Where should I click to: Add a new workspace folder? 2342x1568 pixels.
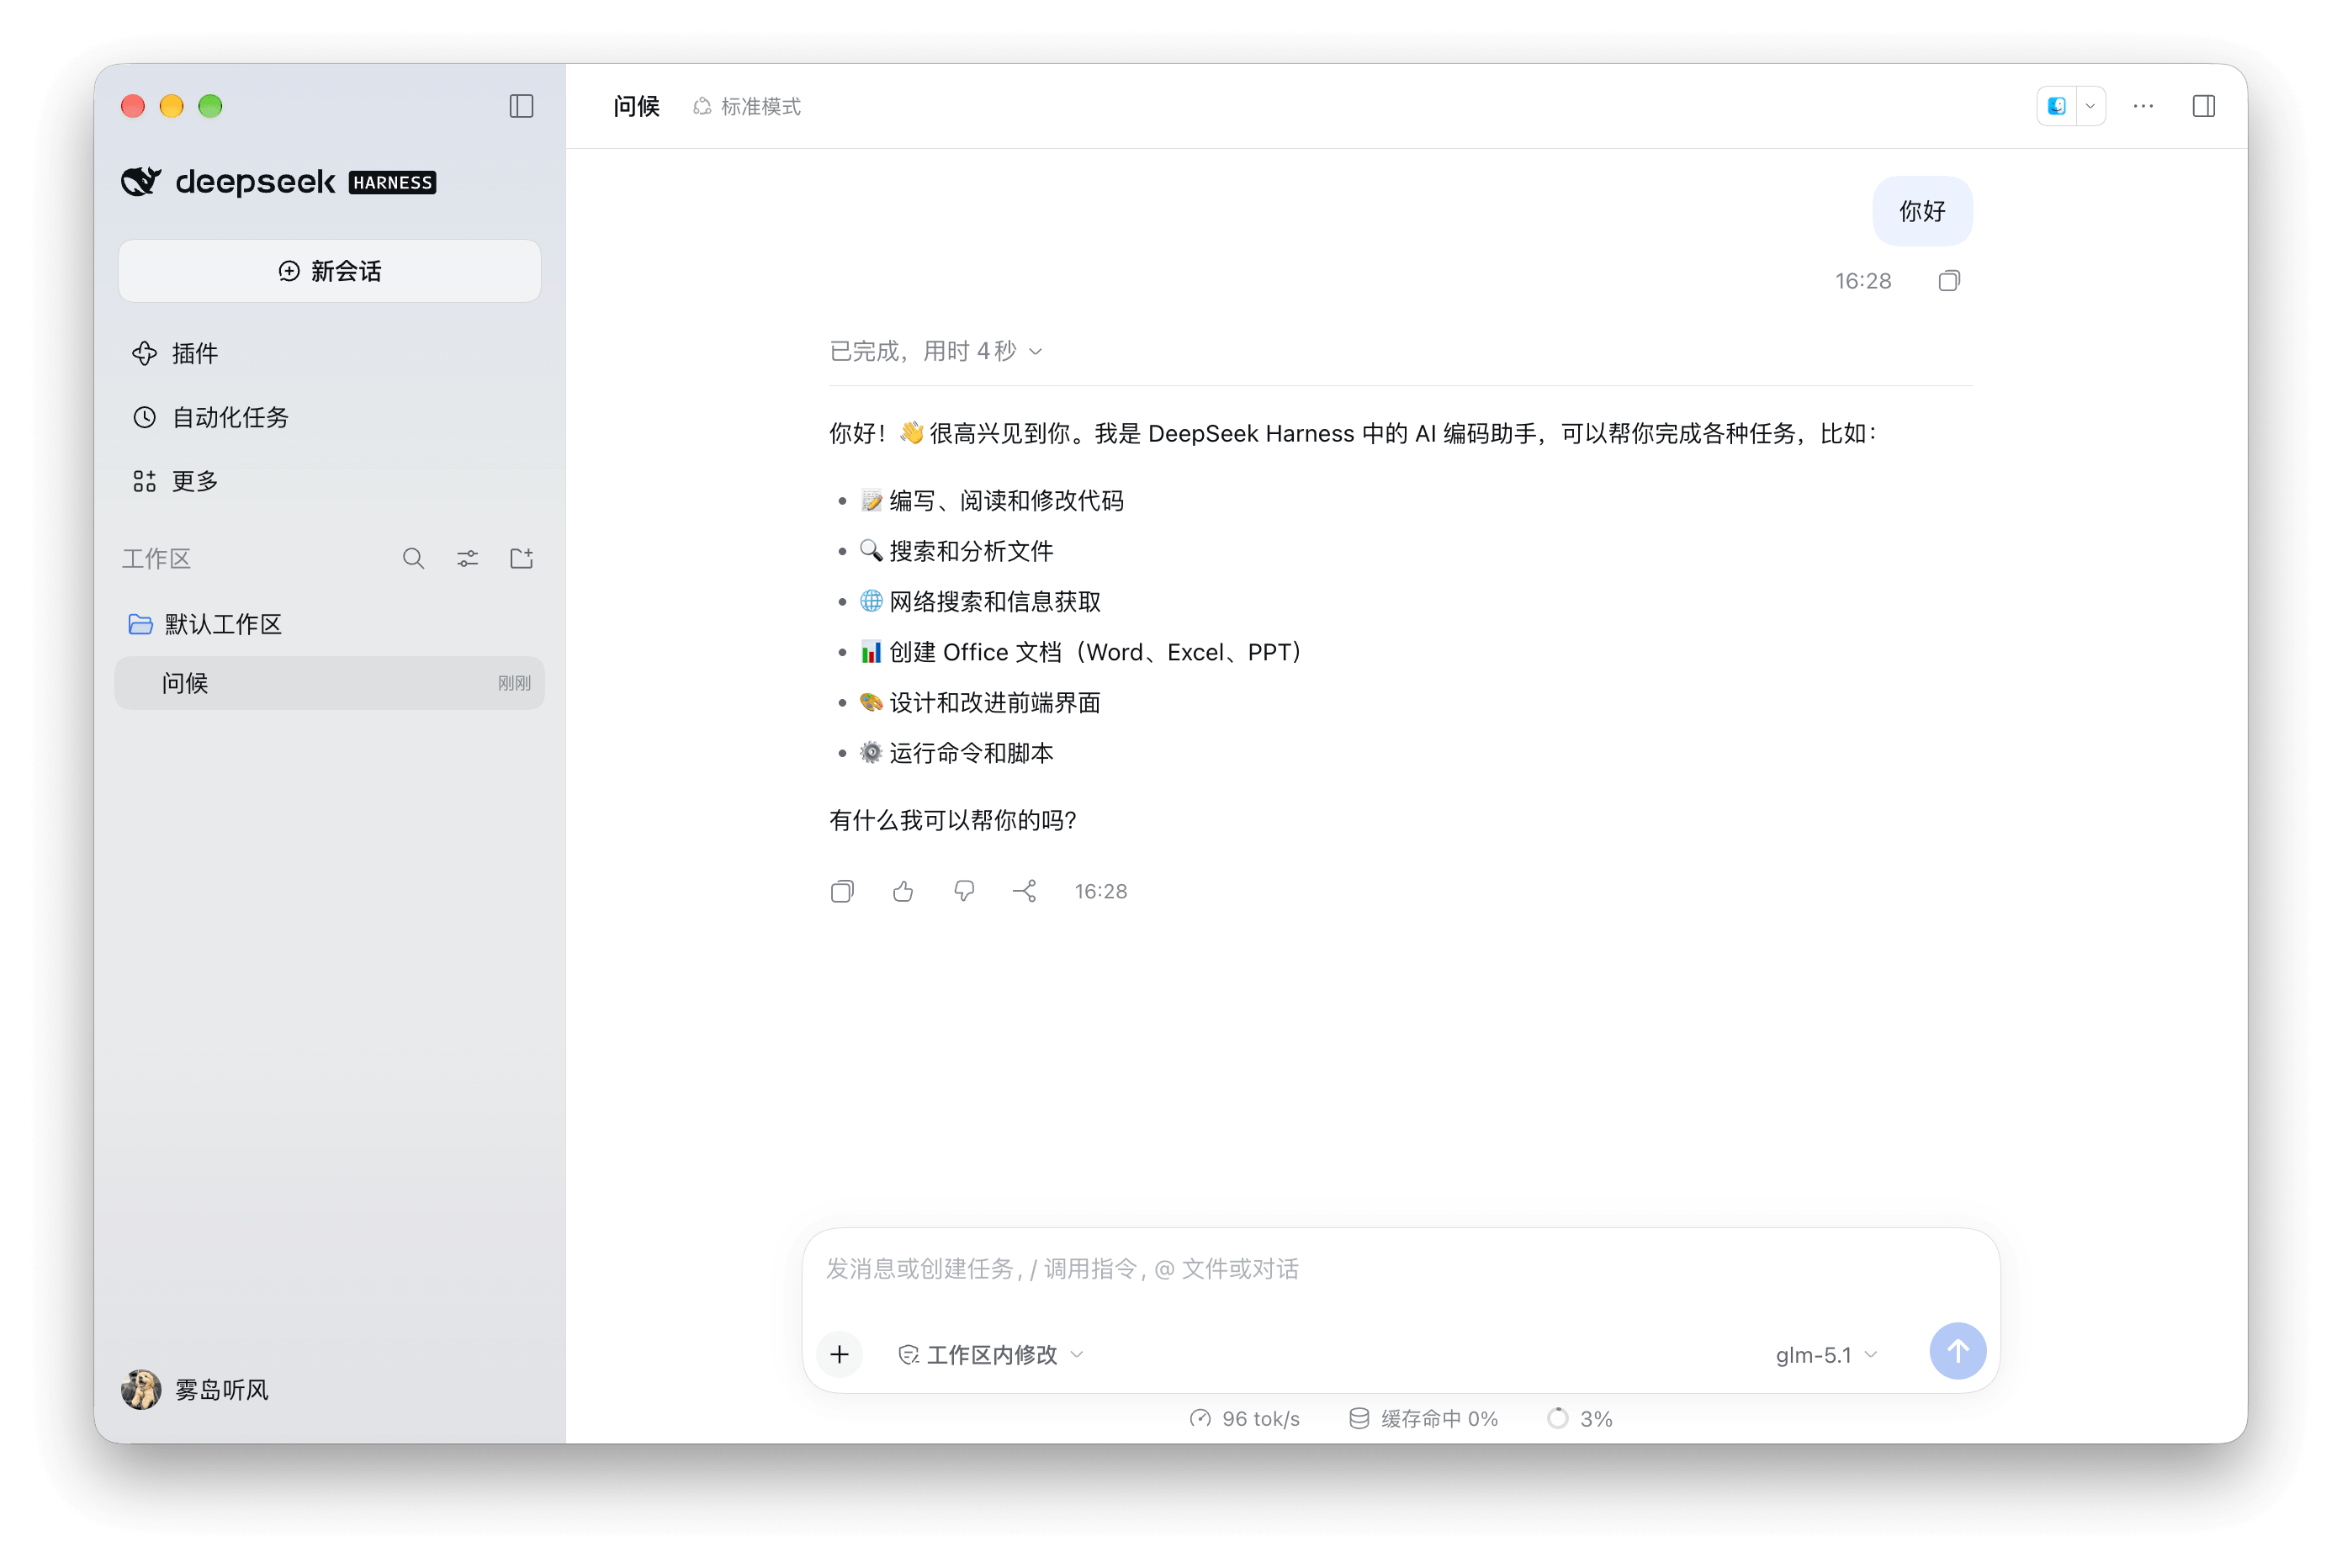pyautogui.click(x=521, y=558)
